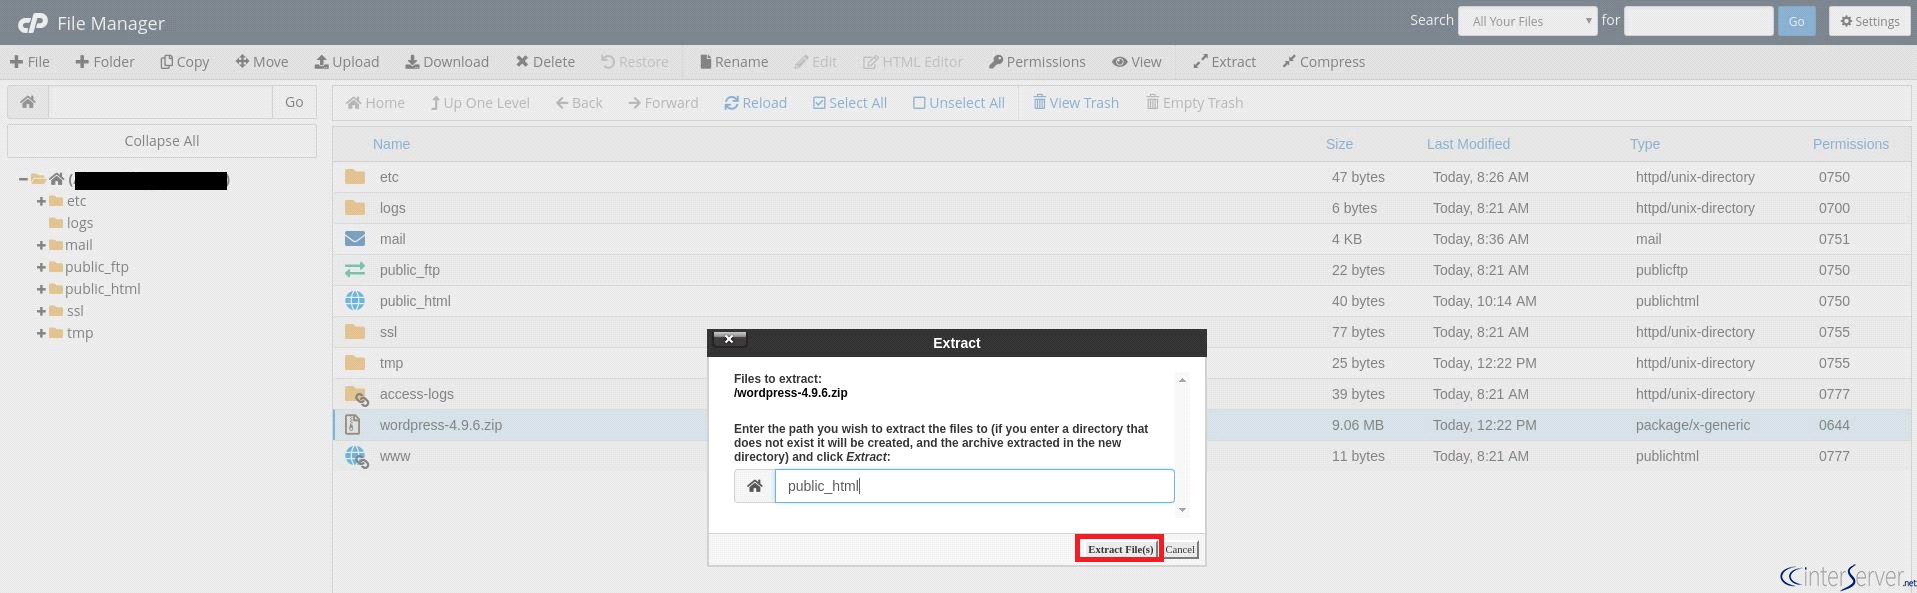Click the mail envelope icon in list
The width and height of the screenshot is (1917, 593).
click(355, 239)
